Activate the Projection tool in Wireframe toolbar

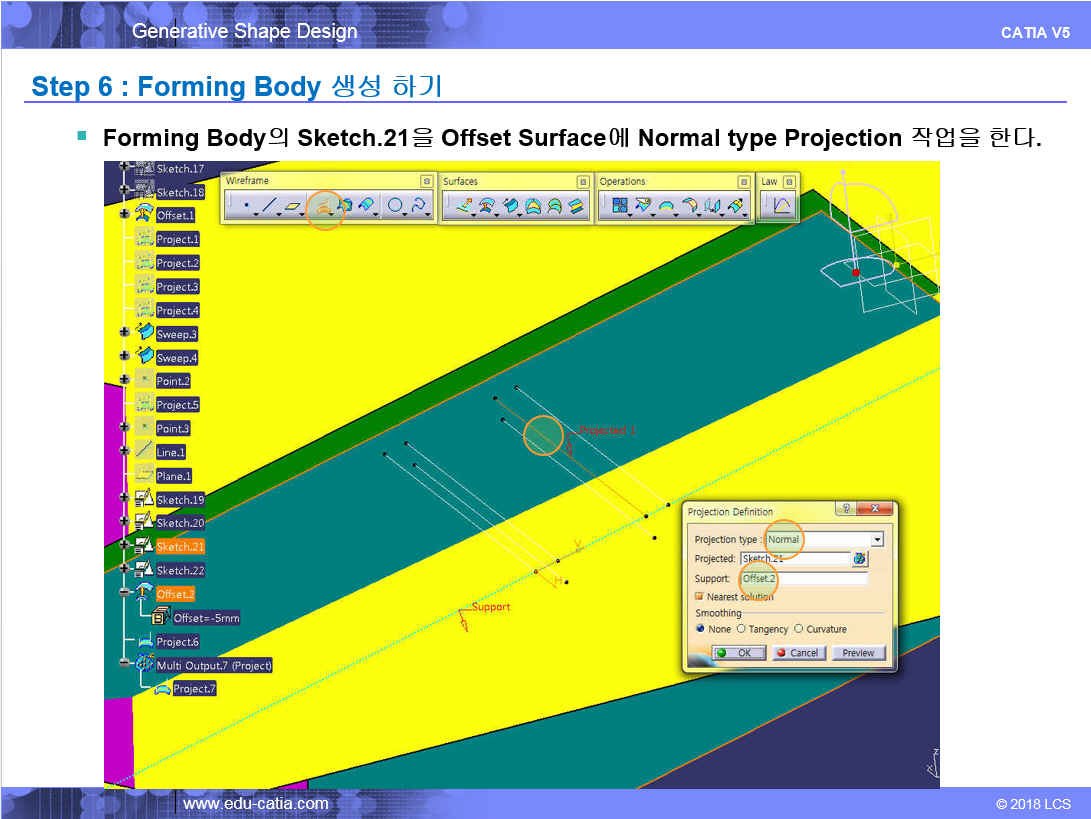[x=323, y=207]
